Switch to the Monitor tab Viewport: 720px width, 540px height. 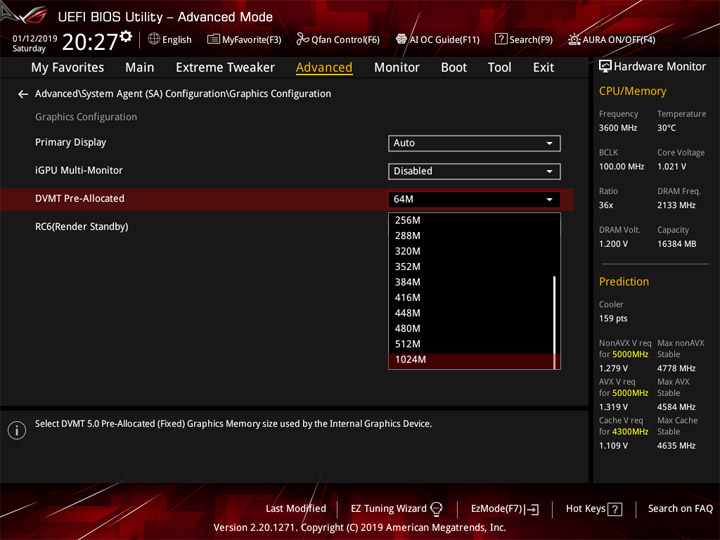coord(397,68)
